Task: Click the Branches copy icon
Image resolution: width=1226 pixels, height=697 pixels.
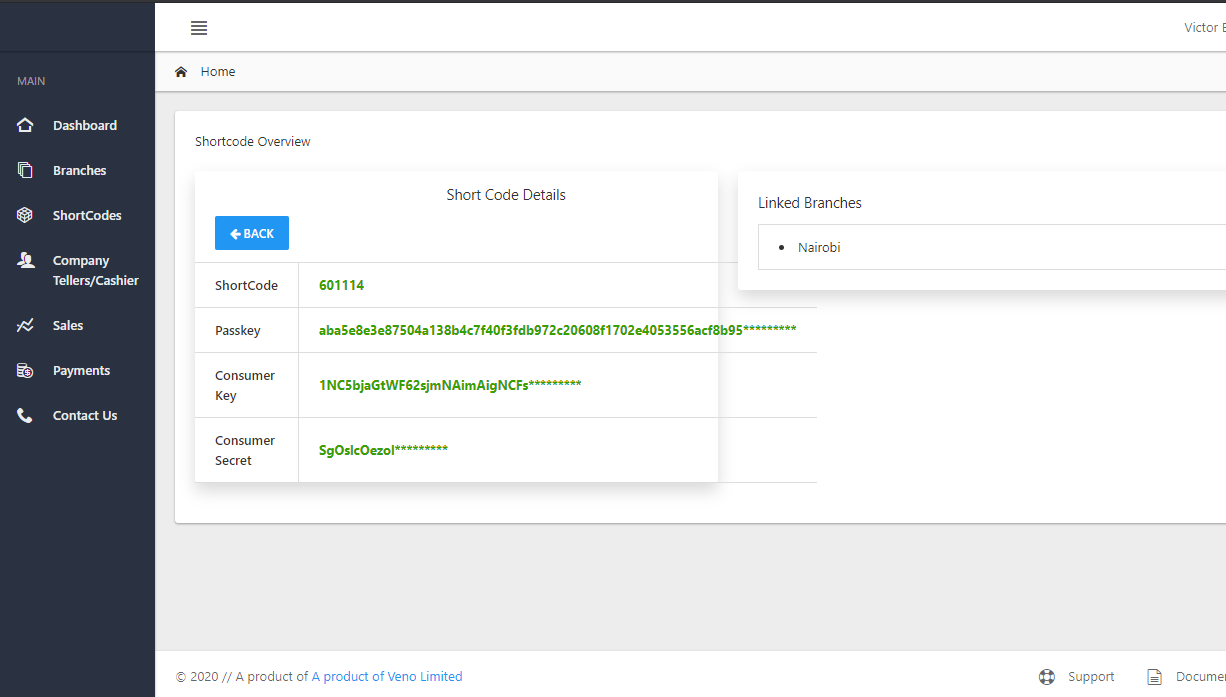Action: click(x=25, y=170)
